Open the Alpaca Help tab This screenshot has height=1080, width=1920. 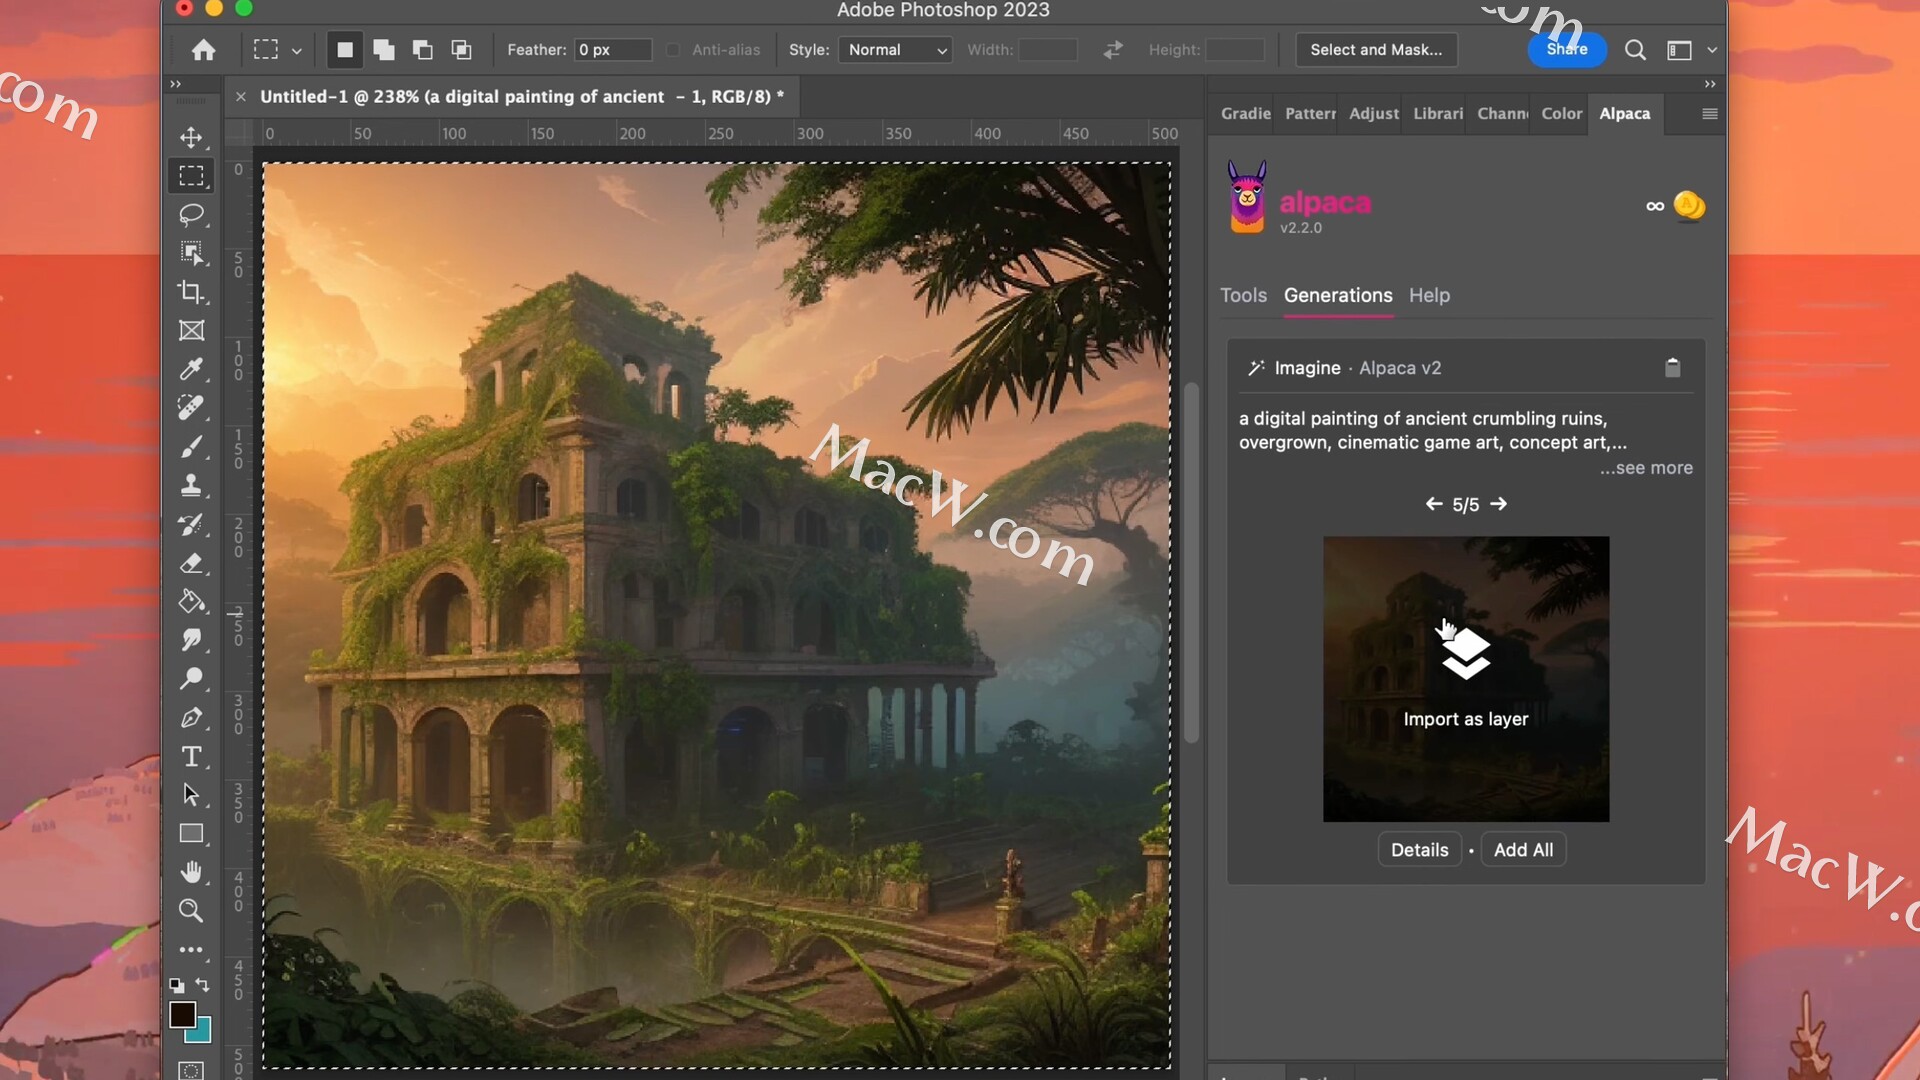click(1429, 296)
